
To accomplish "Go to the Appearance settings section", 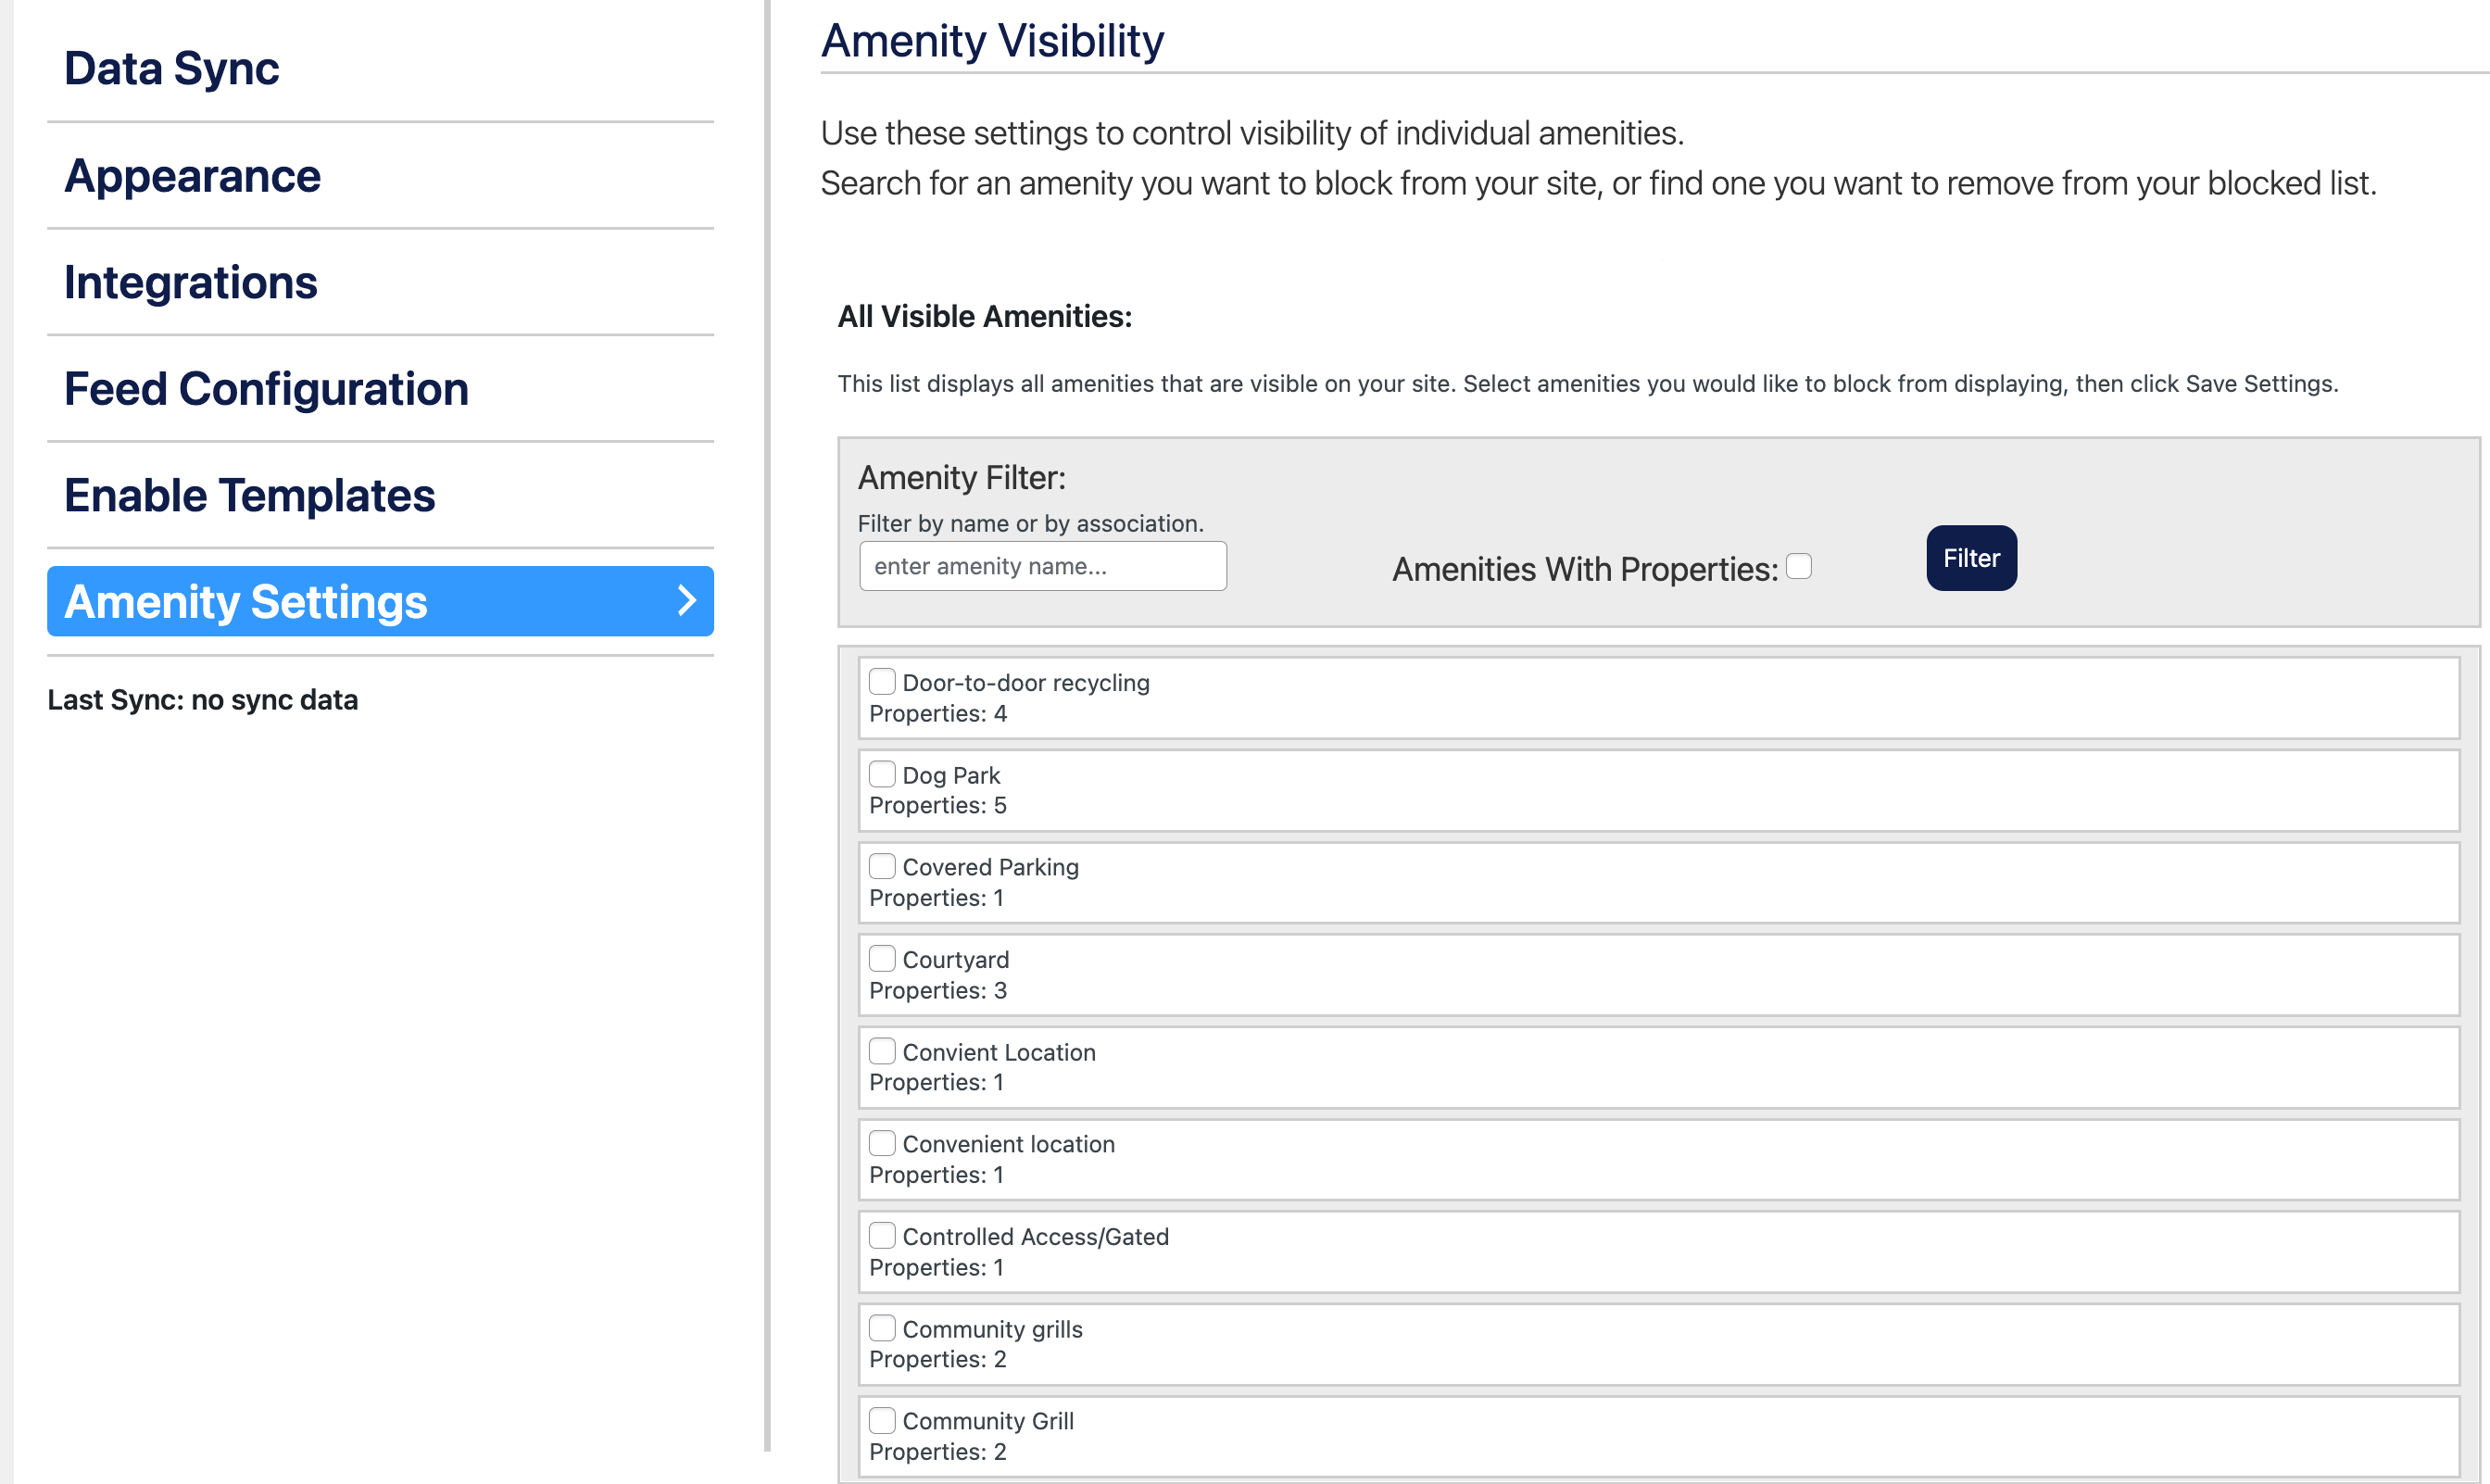I will coord(192,176).
